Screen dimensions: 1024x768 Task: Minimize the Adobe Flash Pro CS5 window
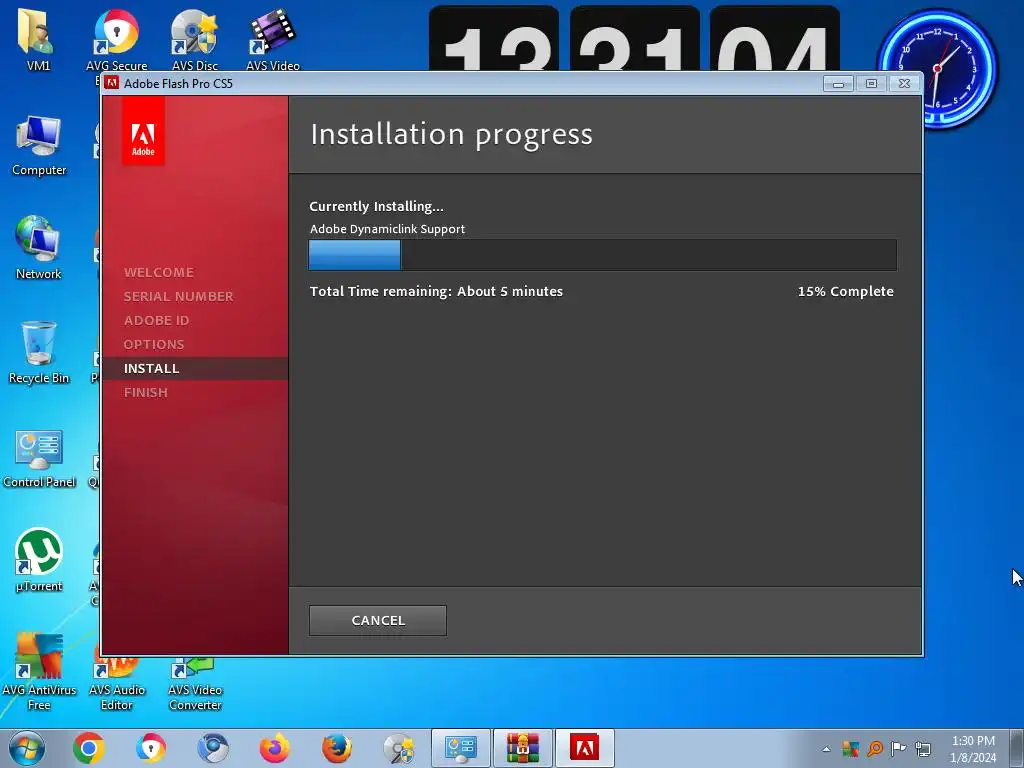coord(838,84)
